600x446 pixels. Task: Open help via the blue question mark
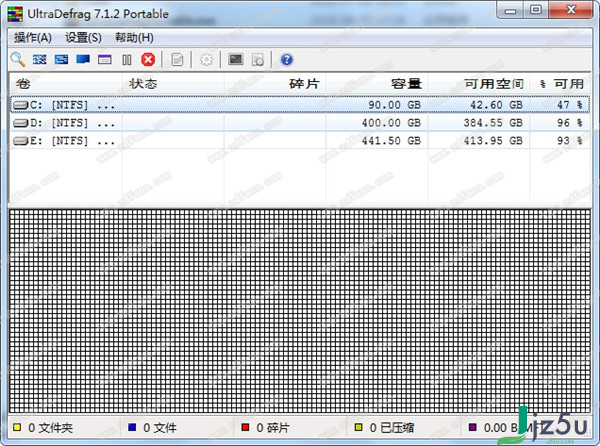pyautogui.click(x=287, y=60)
